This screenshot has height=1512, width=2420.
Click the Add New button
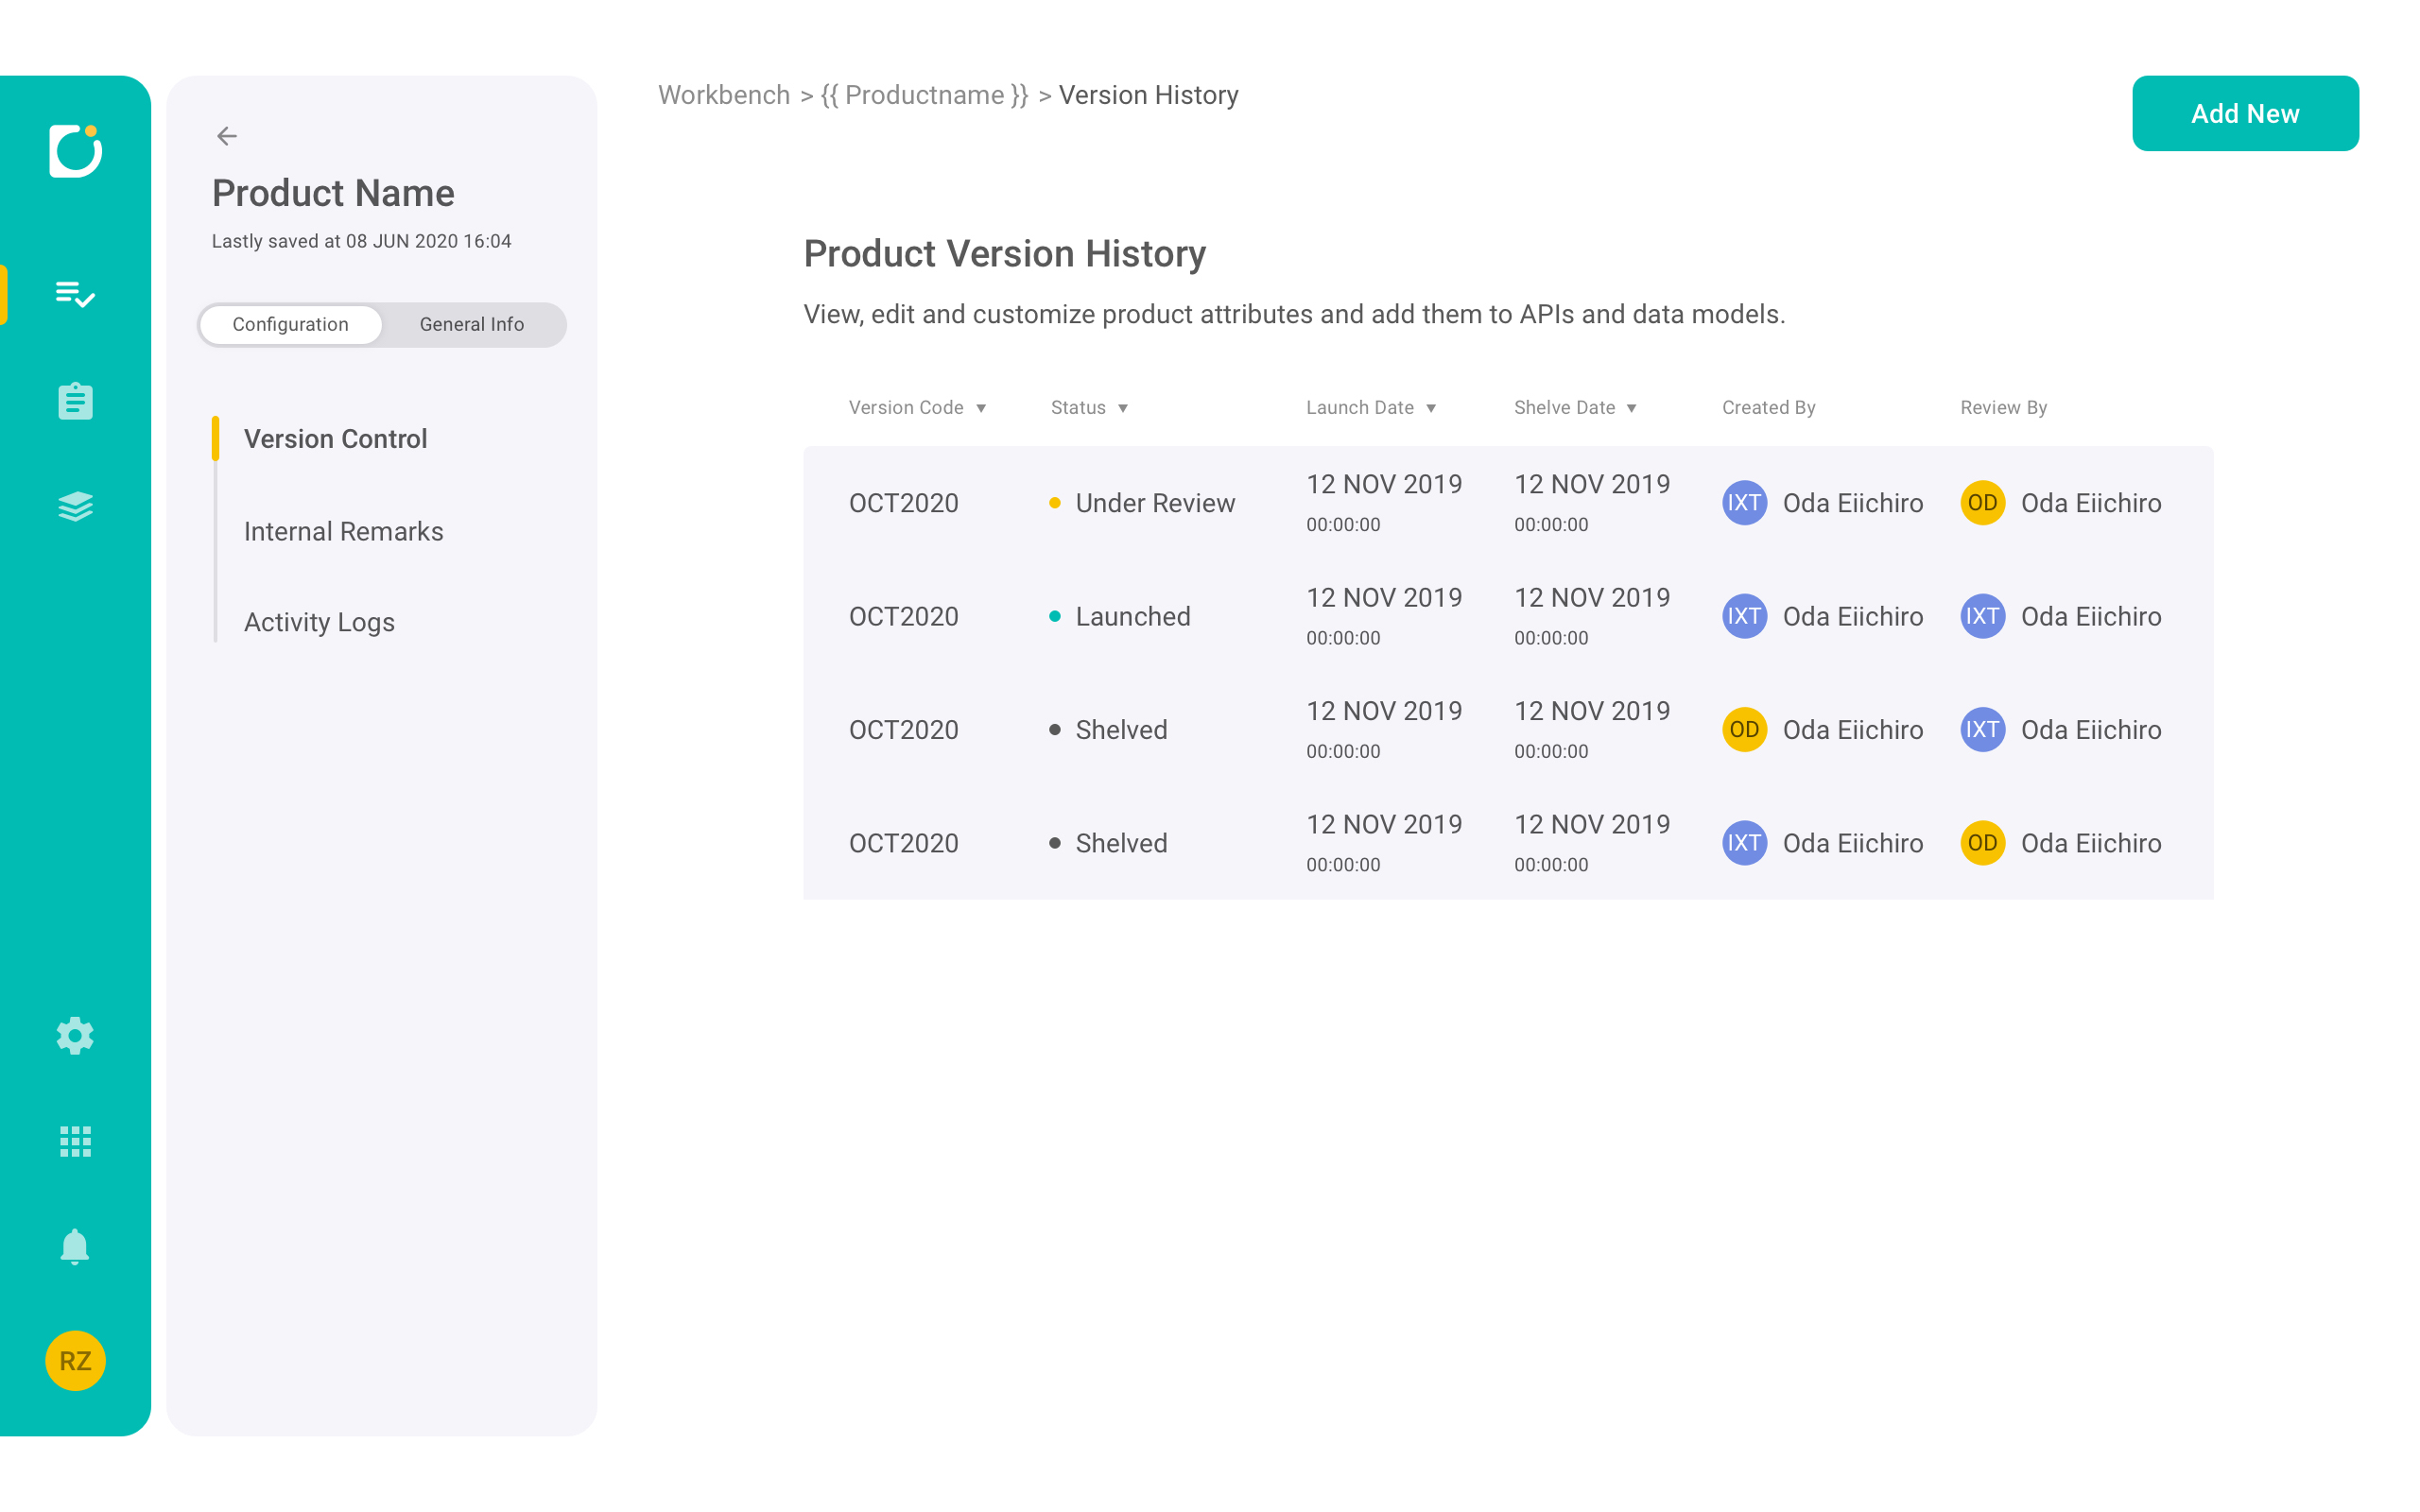(x=2244, y=114)
